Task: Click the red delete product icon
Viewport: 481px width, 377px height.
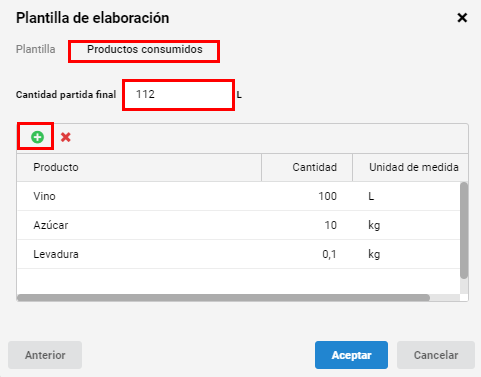Action: click(66, 137)
